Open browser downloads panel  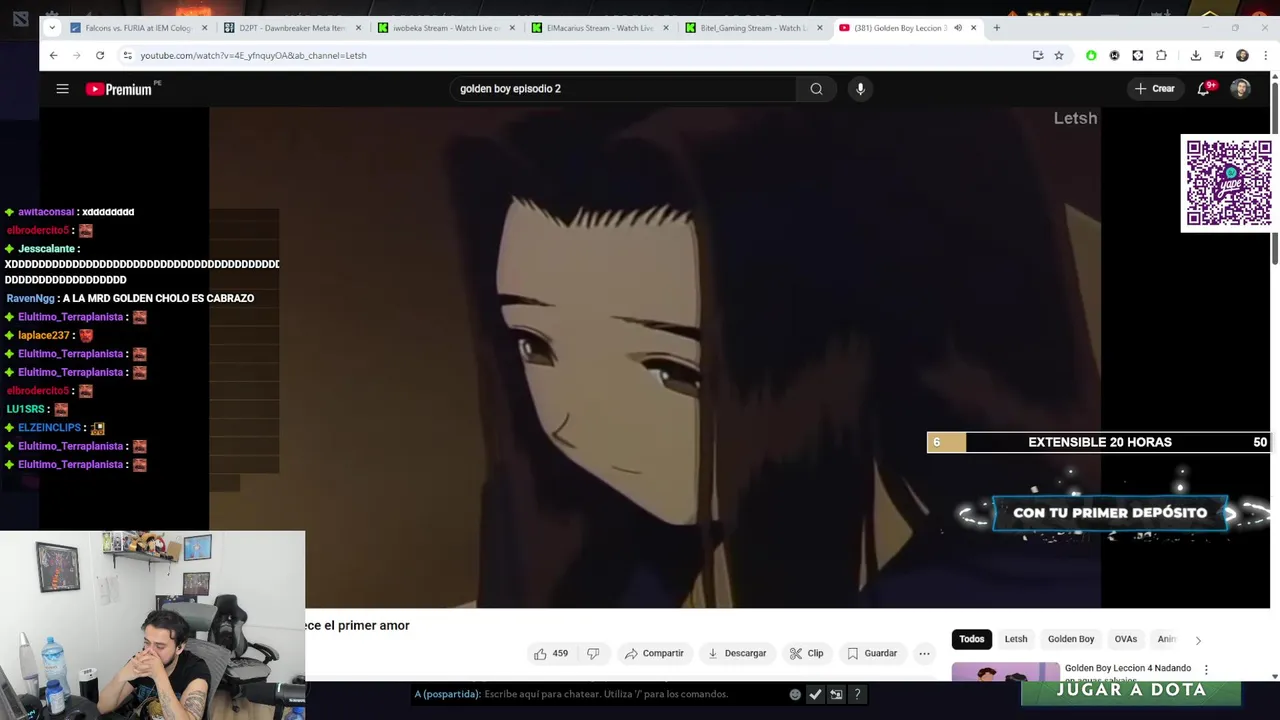(1195, 55)
